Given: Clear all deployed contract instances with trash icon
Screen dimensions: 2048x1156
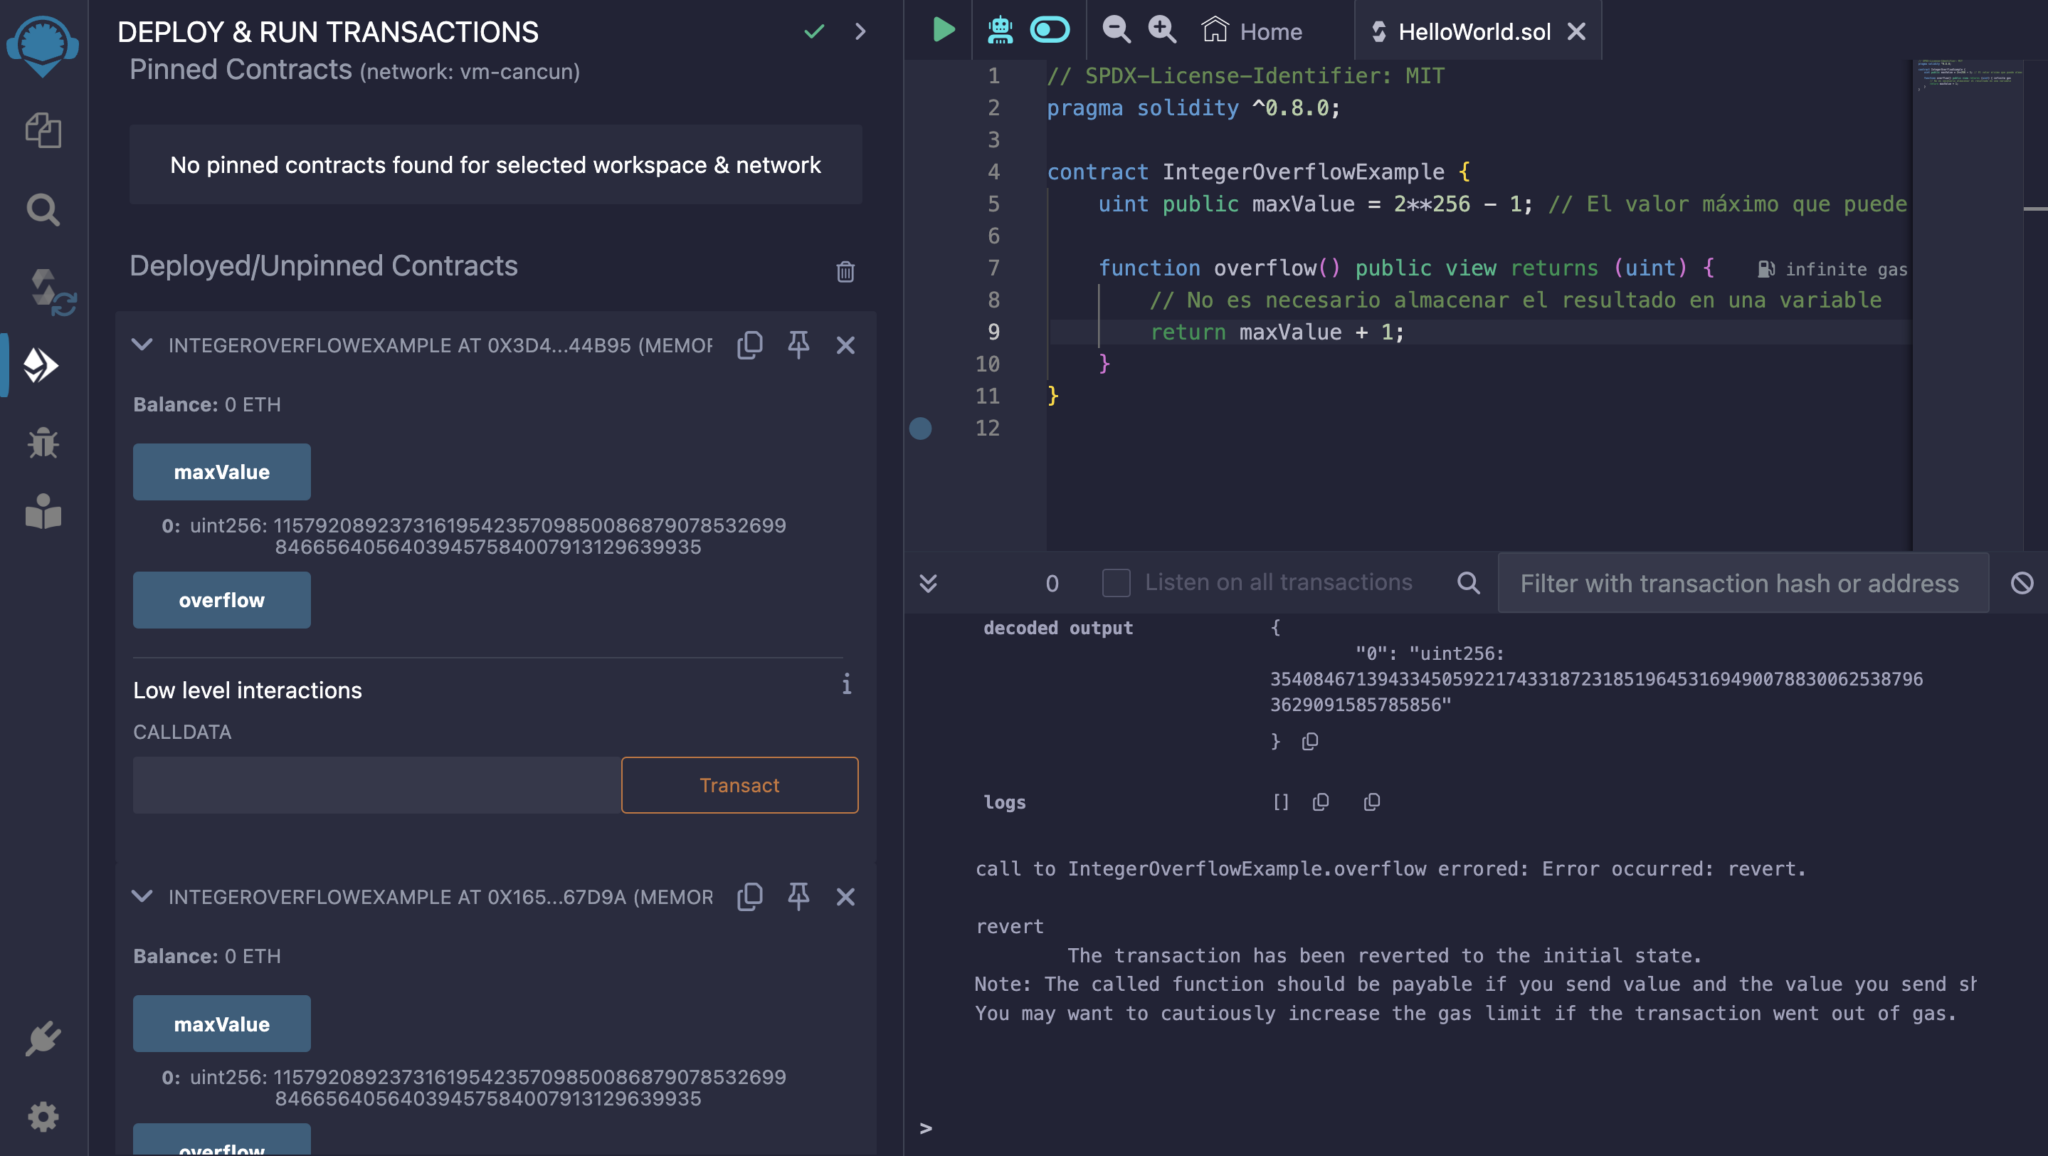Looking at the screenshot, I should 845,271.
